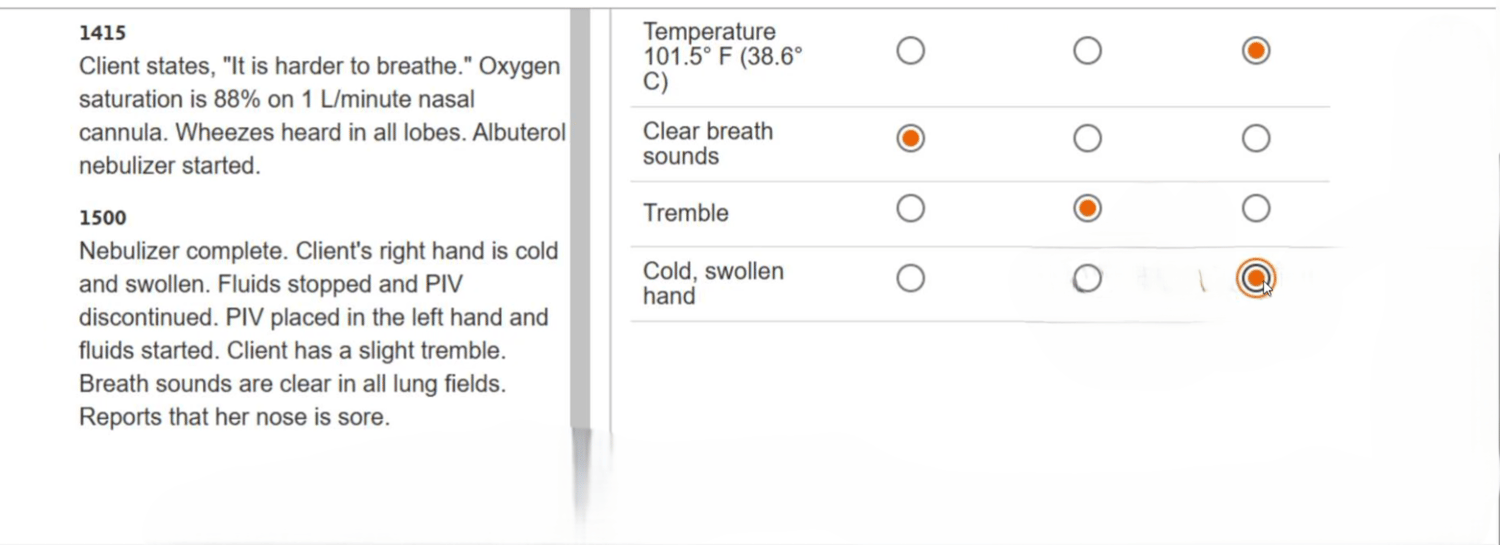The height and width of the screenshot is (545, 1500).
Task: Click selected middle radio for Tremble row
Action: (1087, 208)
